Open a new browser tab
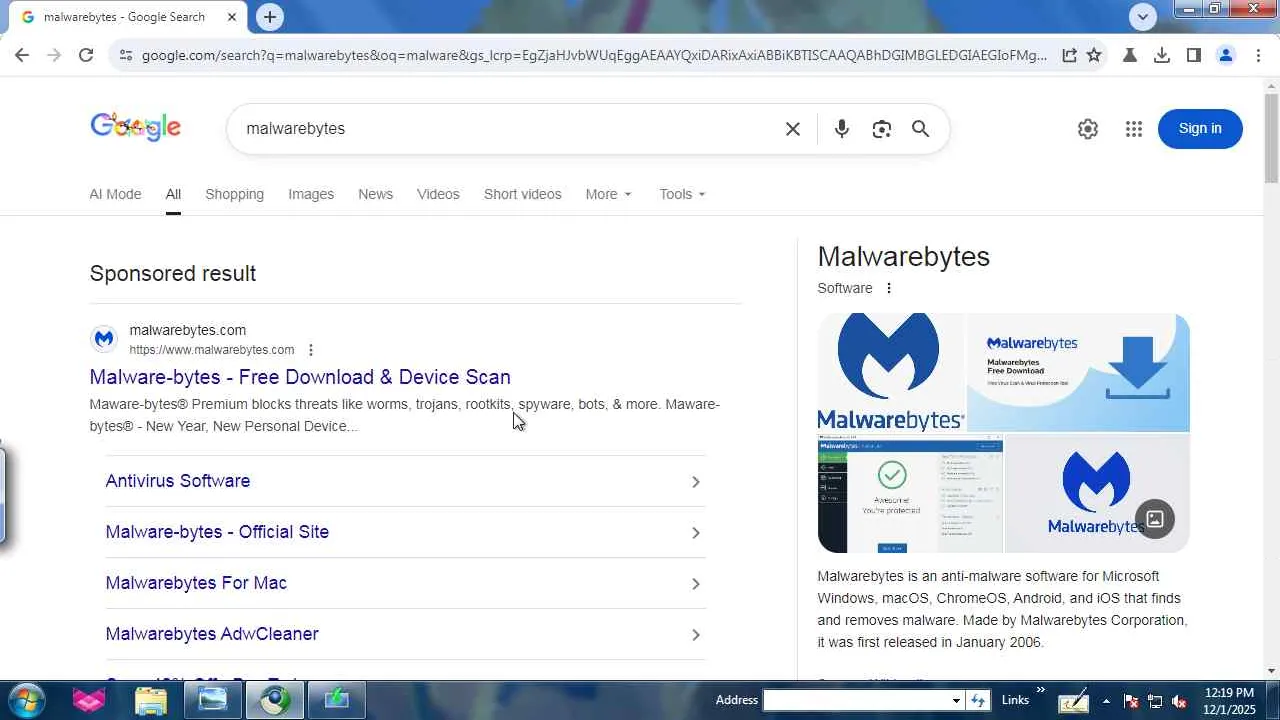Viewport: 1280px width, 720px height. coord(269,17)
